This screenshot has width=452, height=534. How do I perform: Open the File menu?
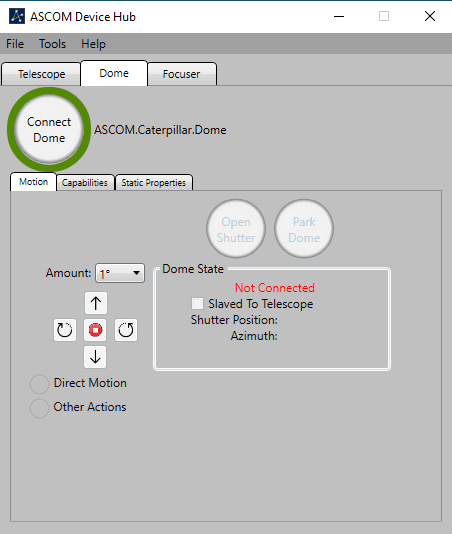click(x=15, y=44)
